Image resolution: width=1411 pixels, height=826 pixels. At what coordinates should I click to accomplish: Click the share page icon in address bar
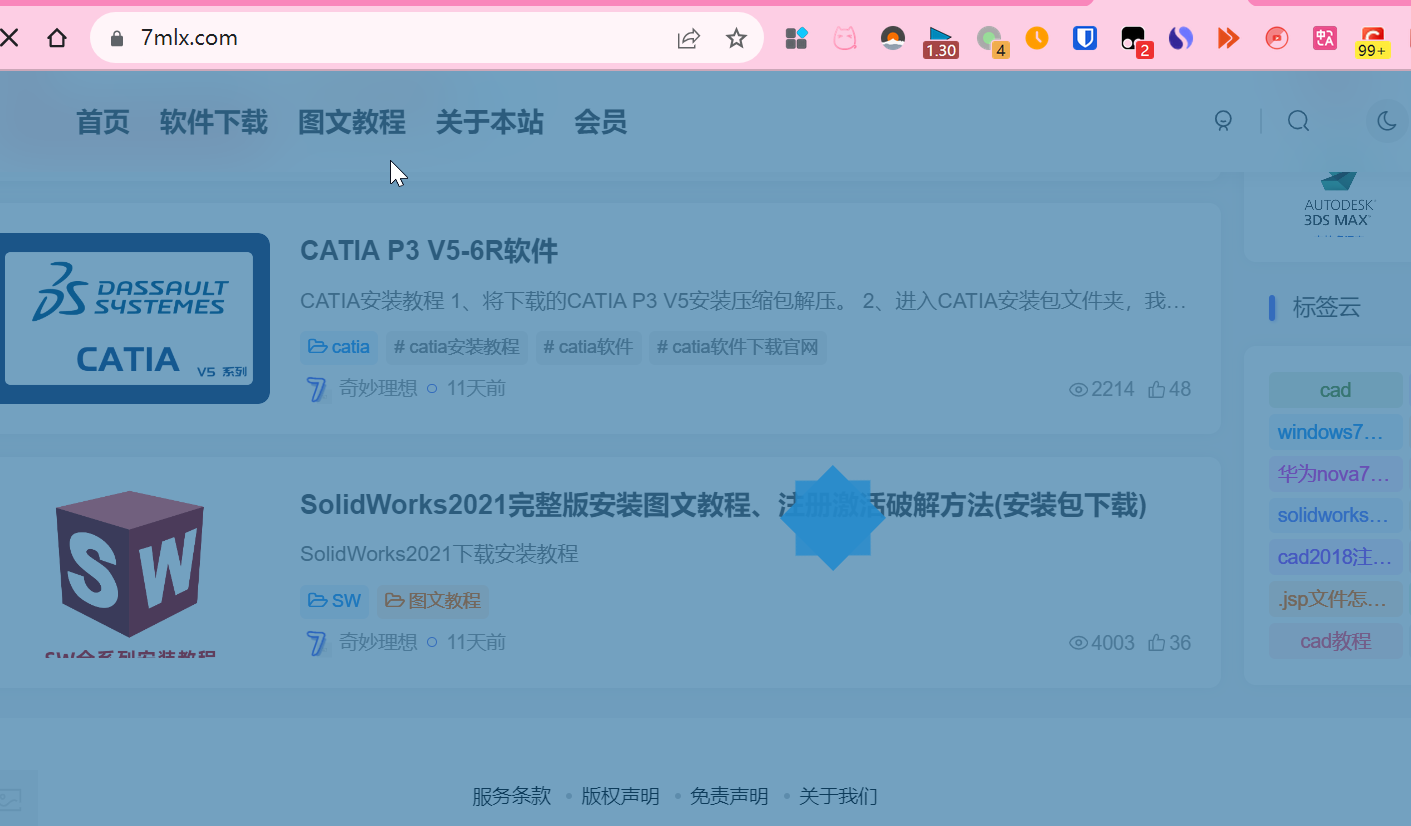pos(688,38)
